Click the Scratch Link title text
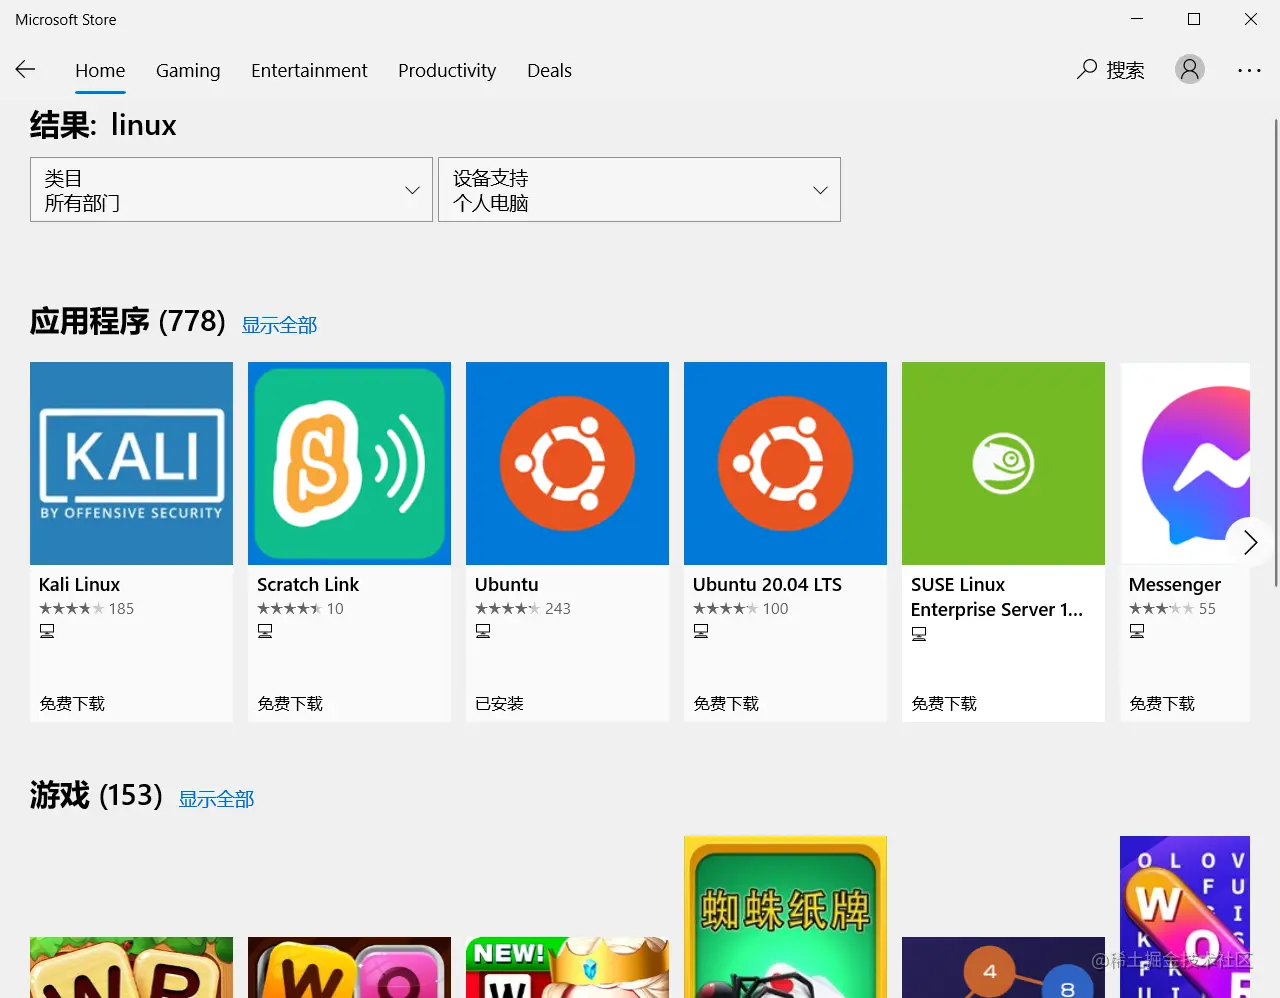The image size is (1280, 998). 308,584
